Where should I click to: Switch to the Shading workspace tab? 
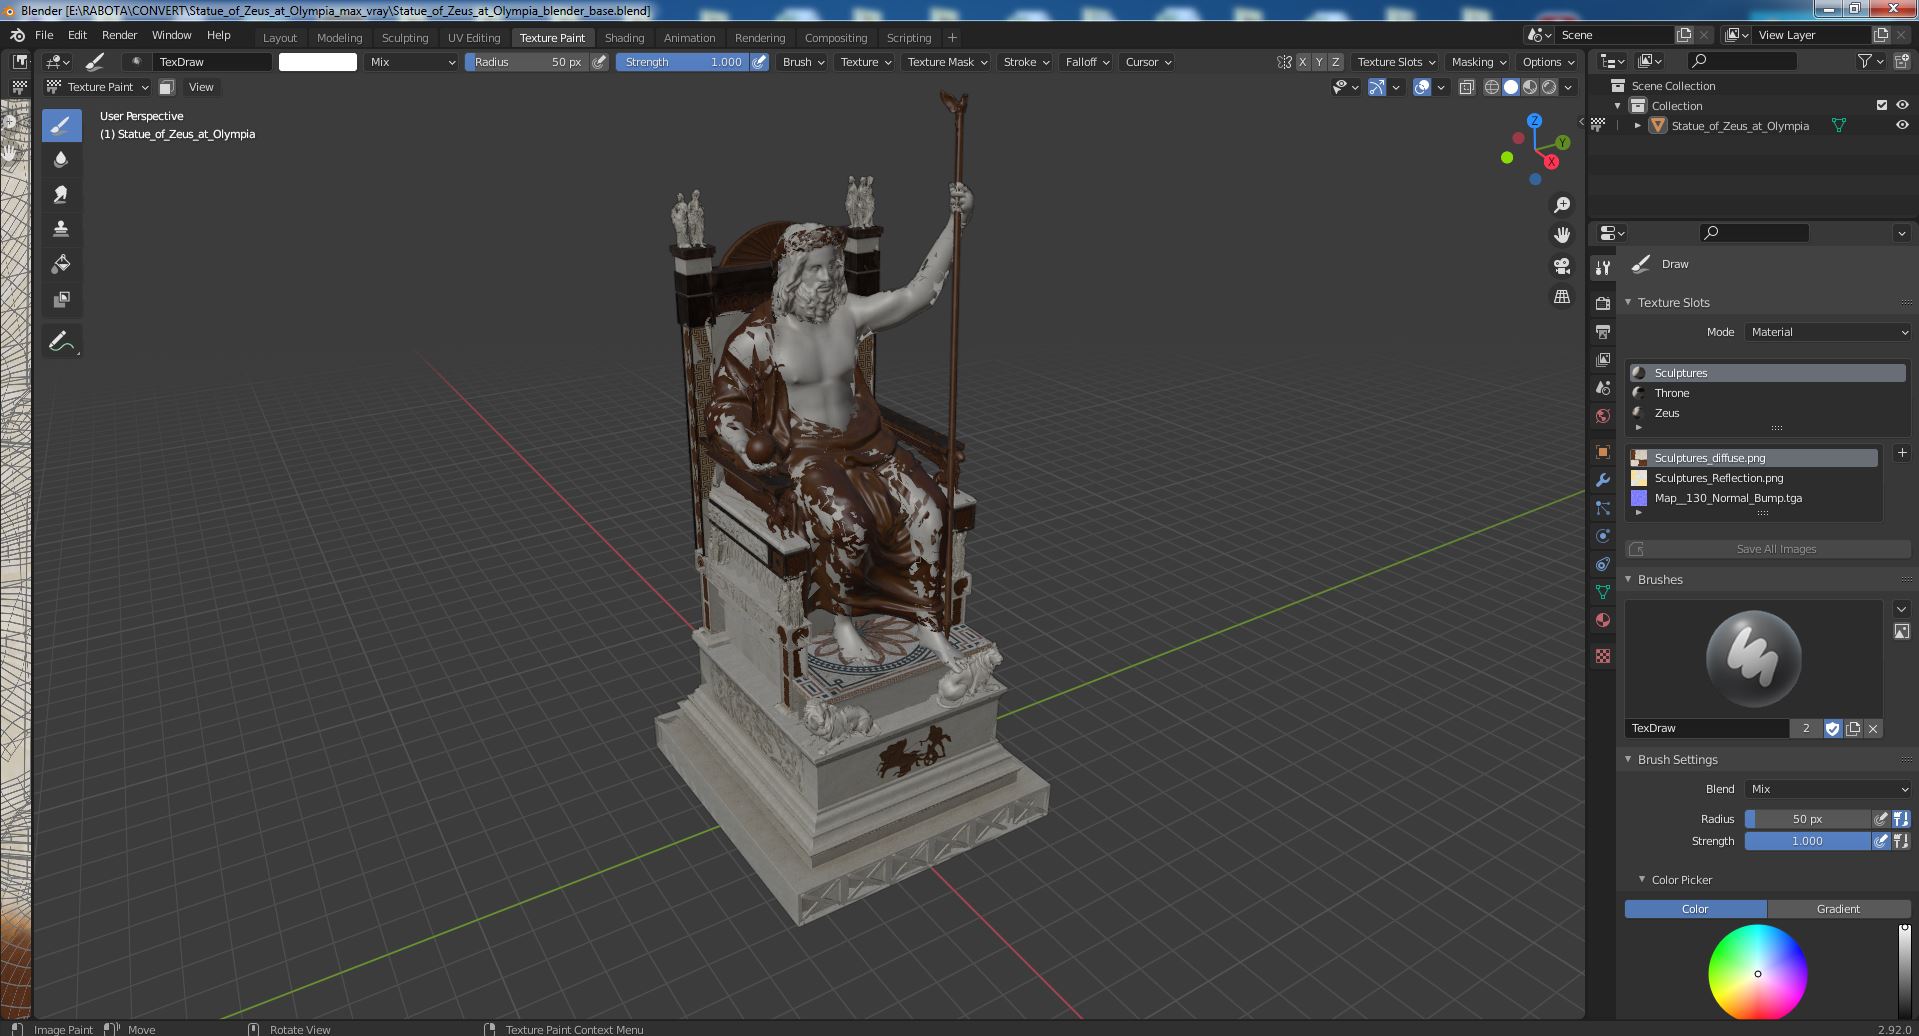(624, 38)
